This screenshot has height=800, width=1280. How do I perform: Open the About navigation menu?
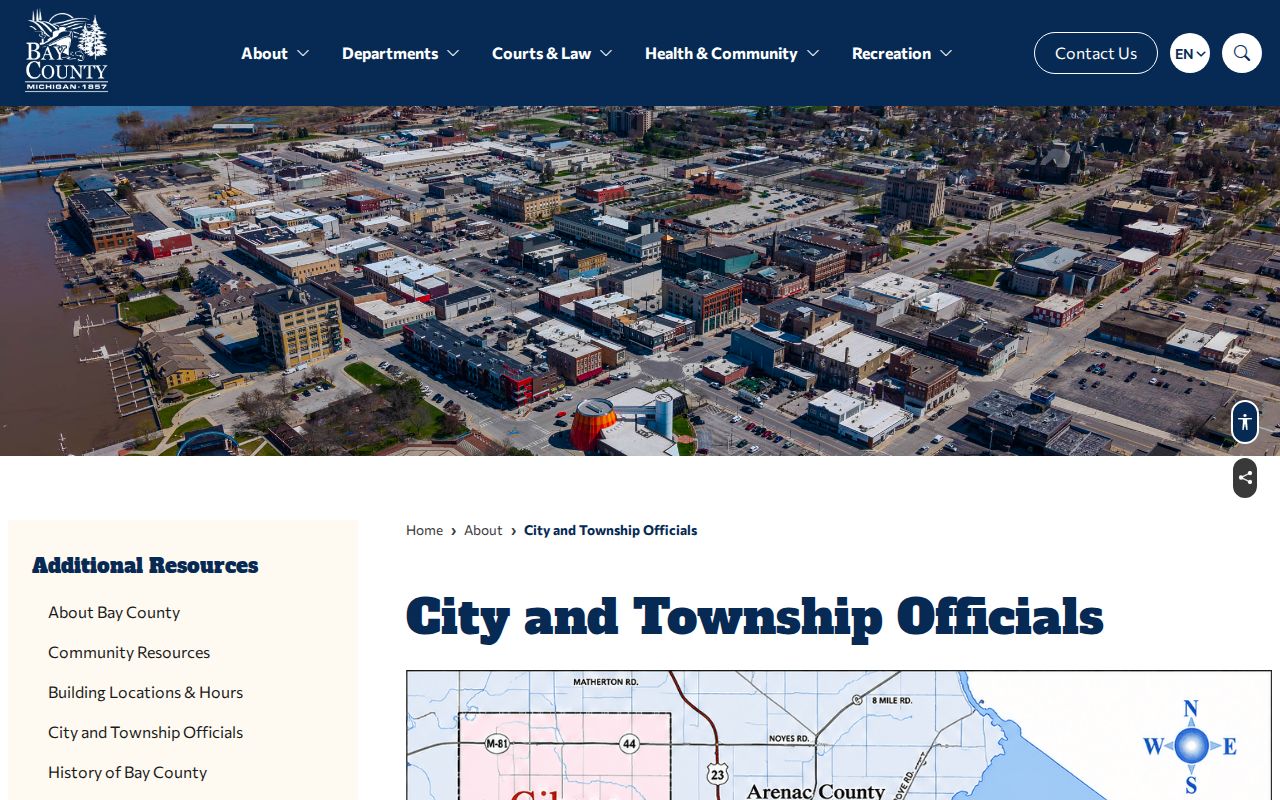[264, 53]
